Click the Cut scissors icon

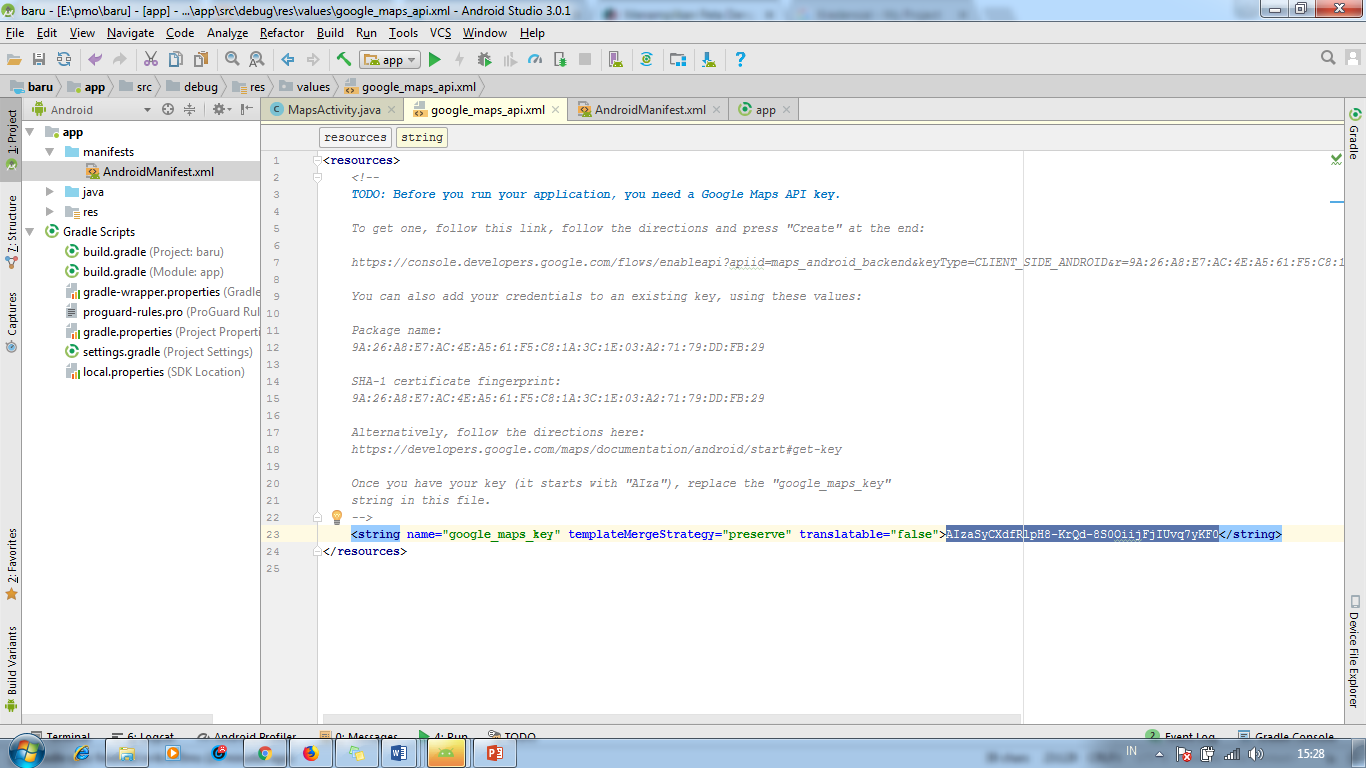point(151,60)
